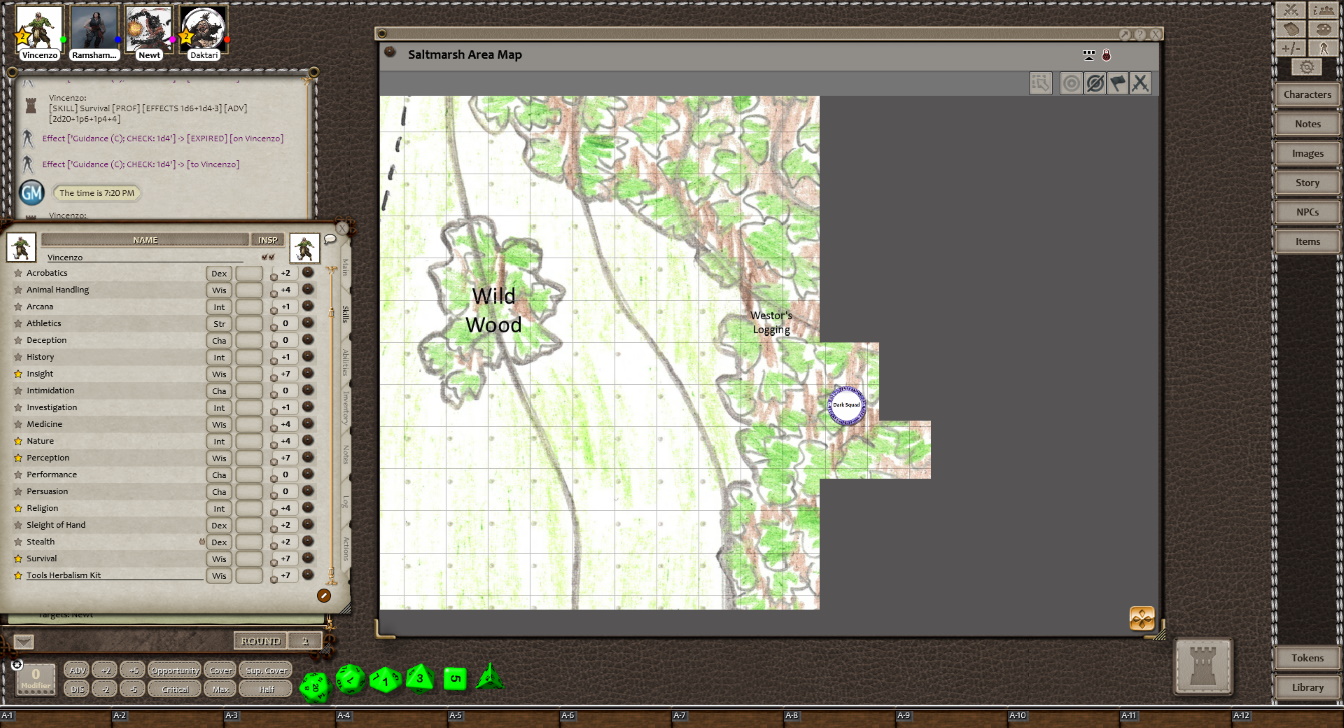Open the Actions tab on character sheet
1344x728 pixels.
(346, 547)
